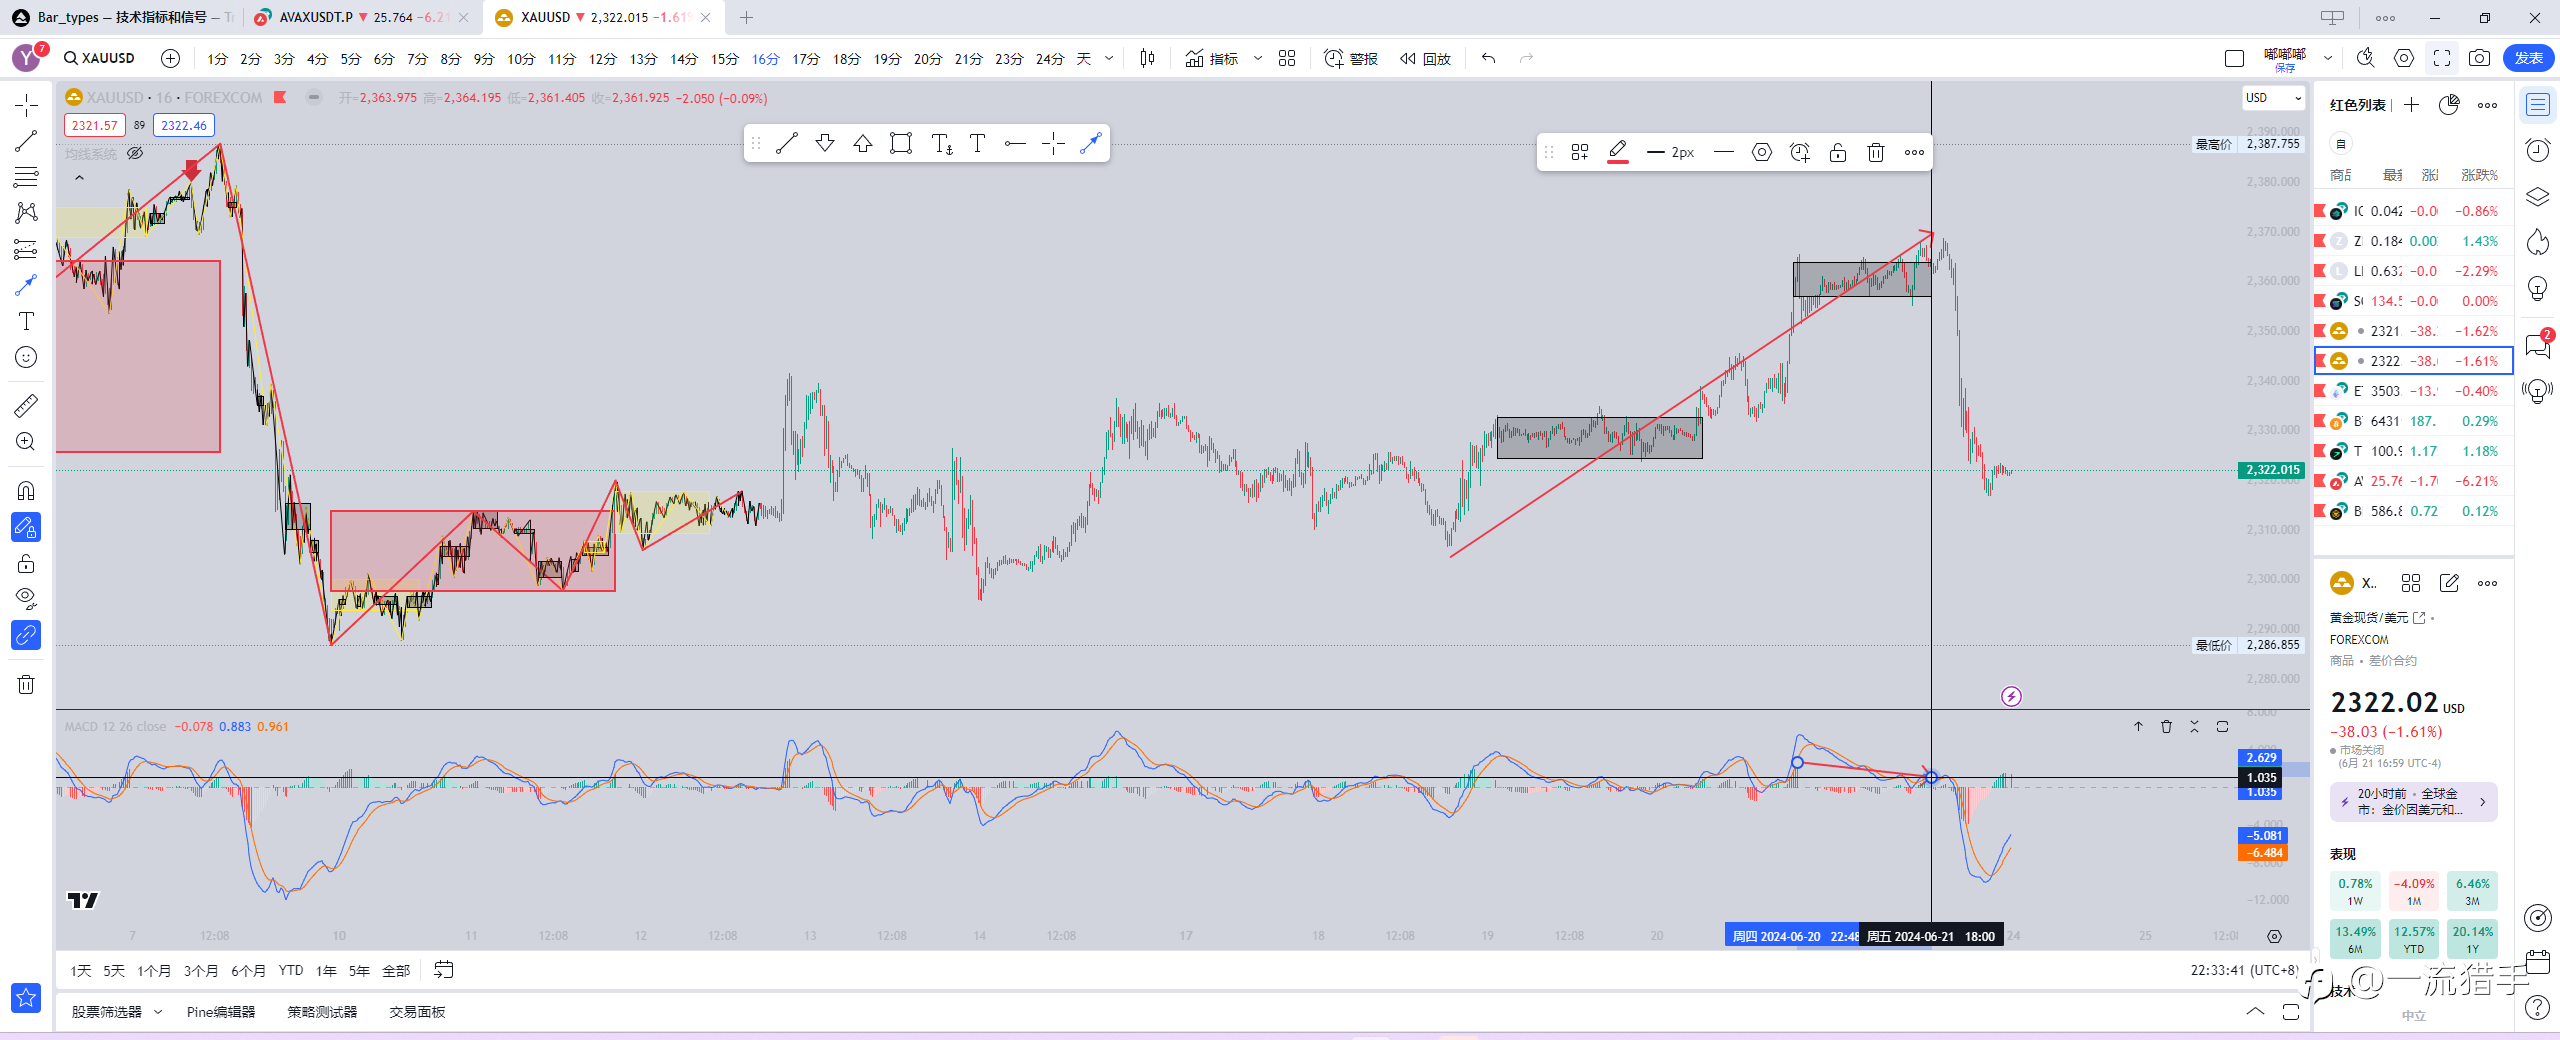Collapse the indicator legend chevron
Viewport: 2560px width, 1040px height.
pos(79,178)
